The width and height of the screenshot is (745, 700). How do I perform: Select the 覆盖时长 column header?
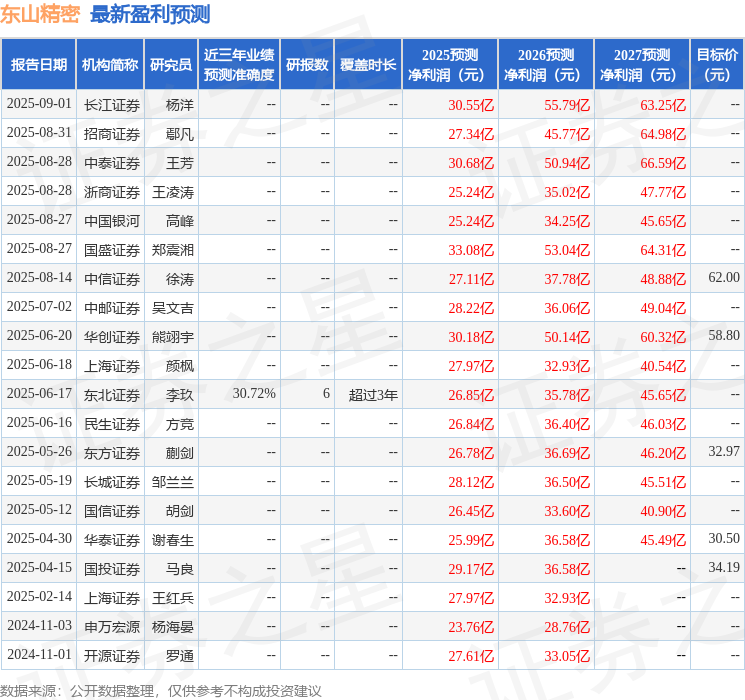tap(368, 65)
